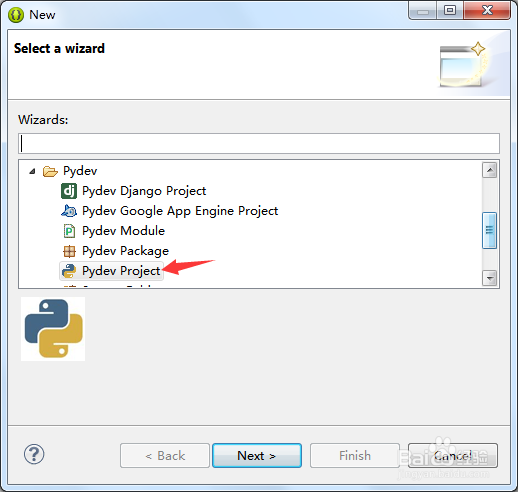Select Pydev Google App Engine Project entry
The height and width of the screenshot is (492, 518).
pos(180,211)
